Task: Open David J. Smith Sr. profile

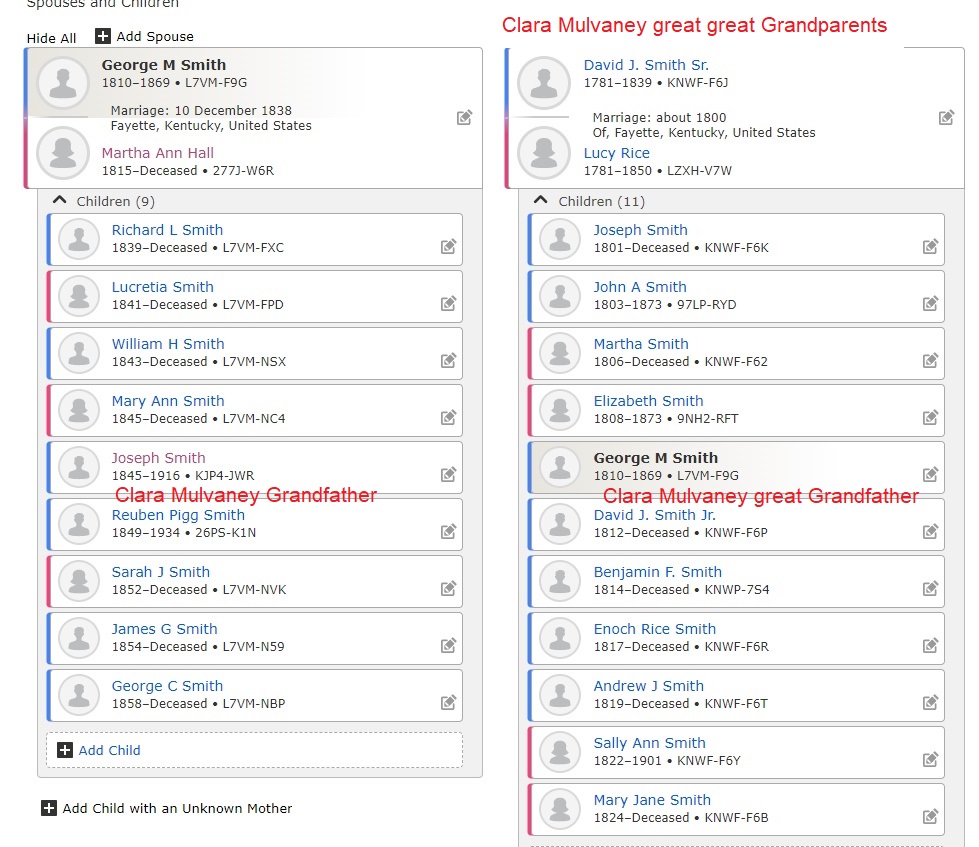Action: click(646, 65)
